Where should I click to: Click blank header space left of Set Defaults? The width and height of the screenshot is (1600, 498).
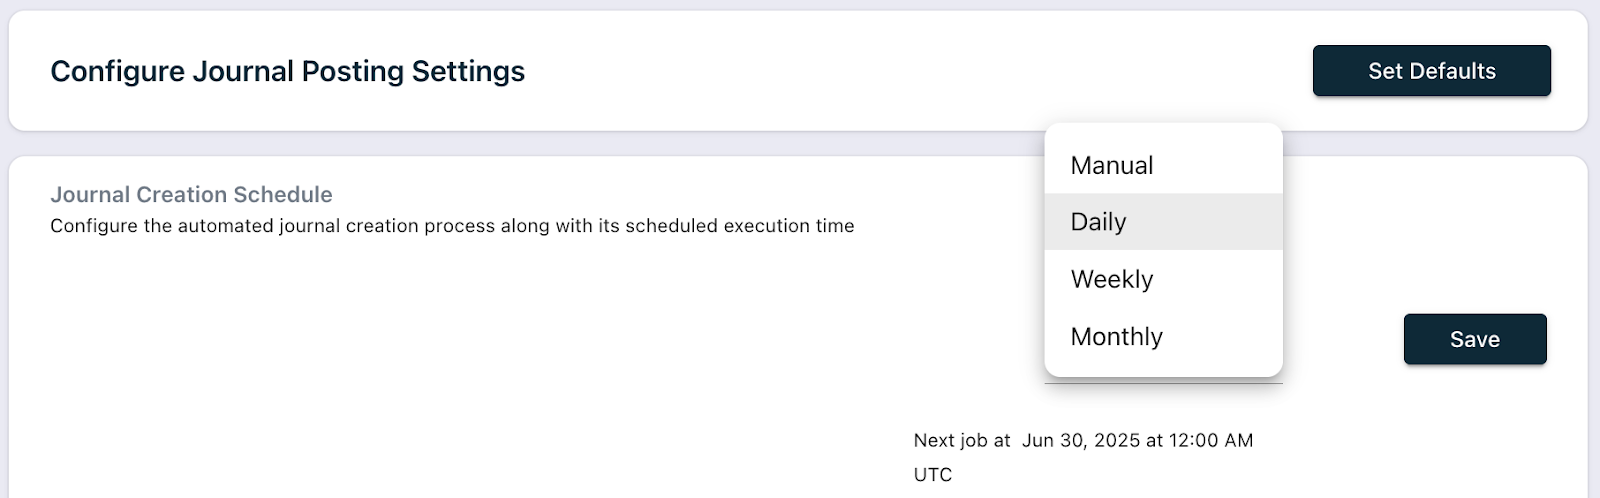[x=900, y=71]
